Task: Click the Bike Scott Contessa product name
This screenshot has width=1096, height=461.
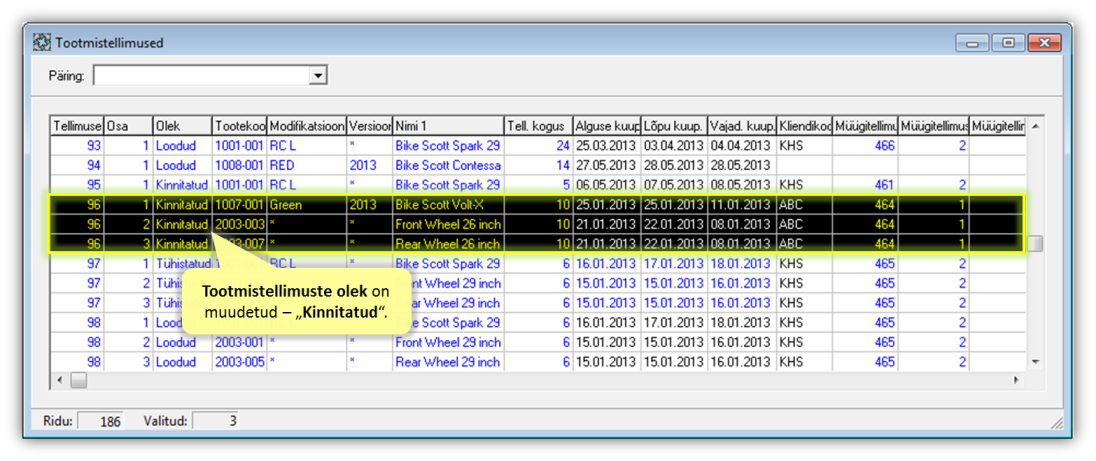Action: pyautogui.click(x=447, y=165)
